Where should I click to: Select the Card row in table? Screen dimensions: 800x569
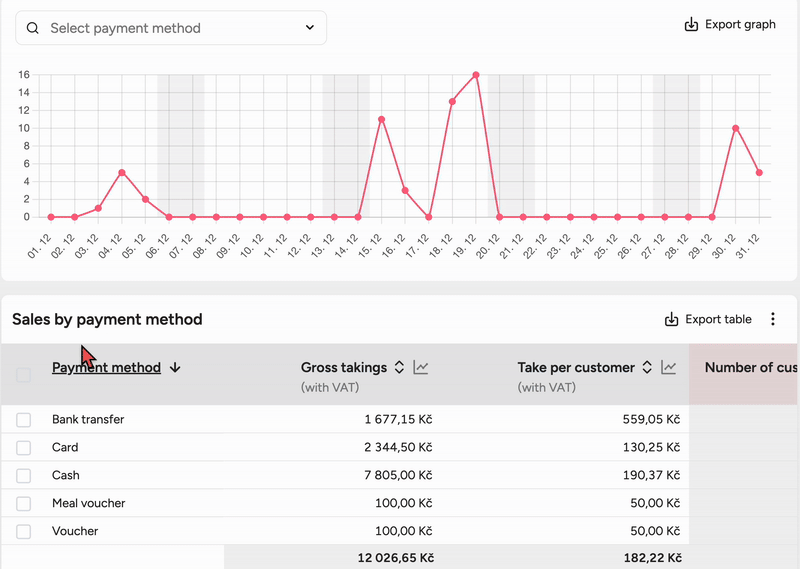(65, 448)
